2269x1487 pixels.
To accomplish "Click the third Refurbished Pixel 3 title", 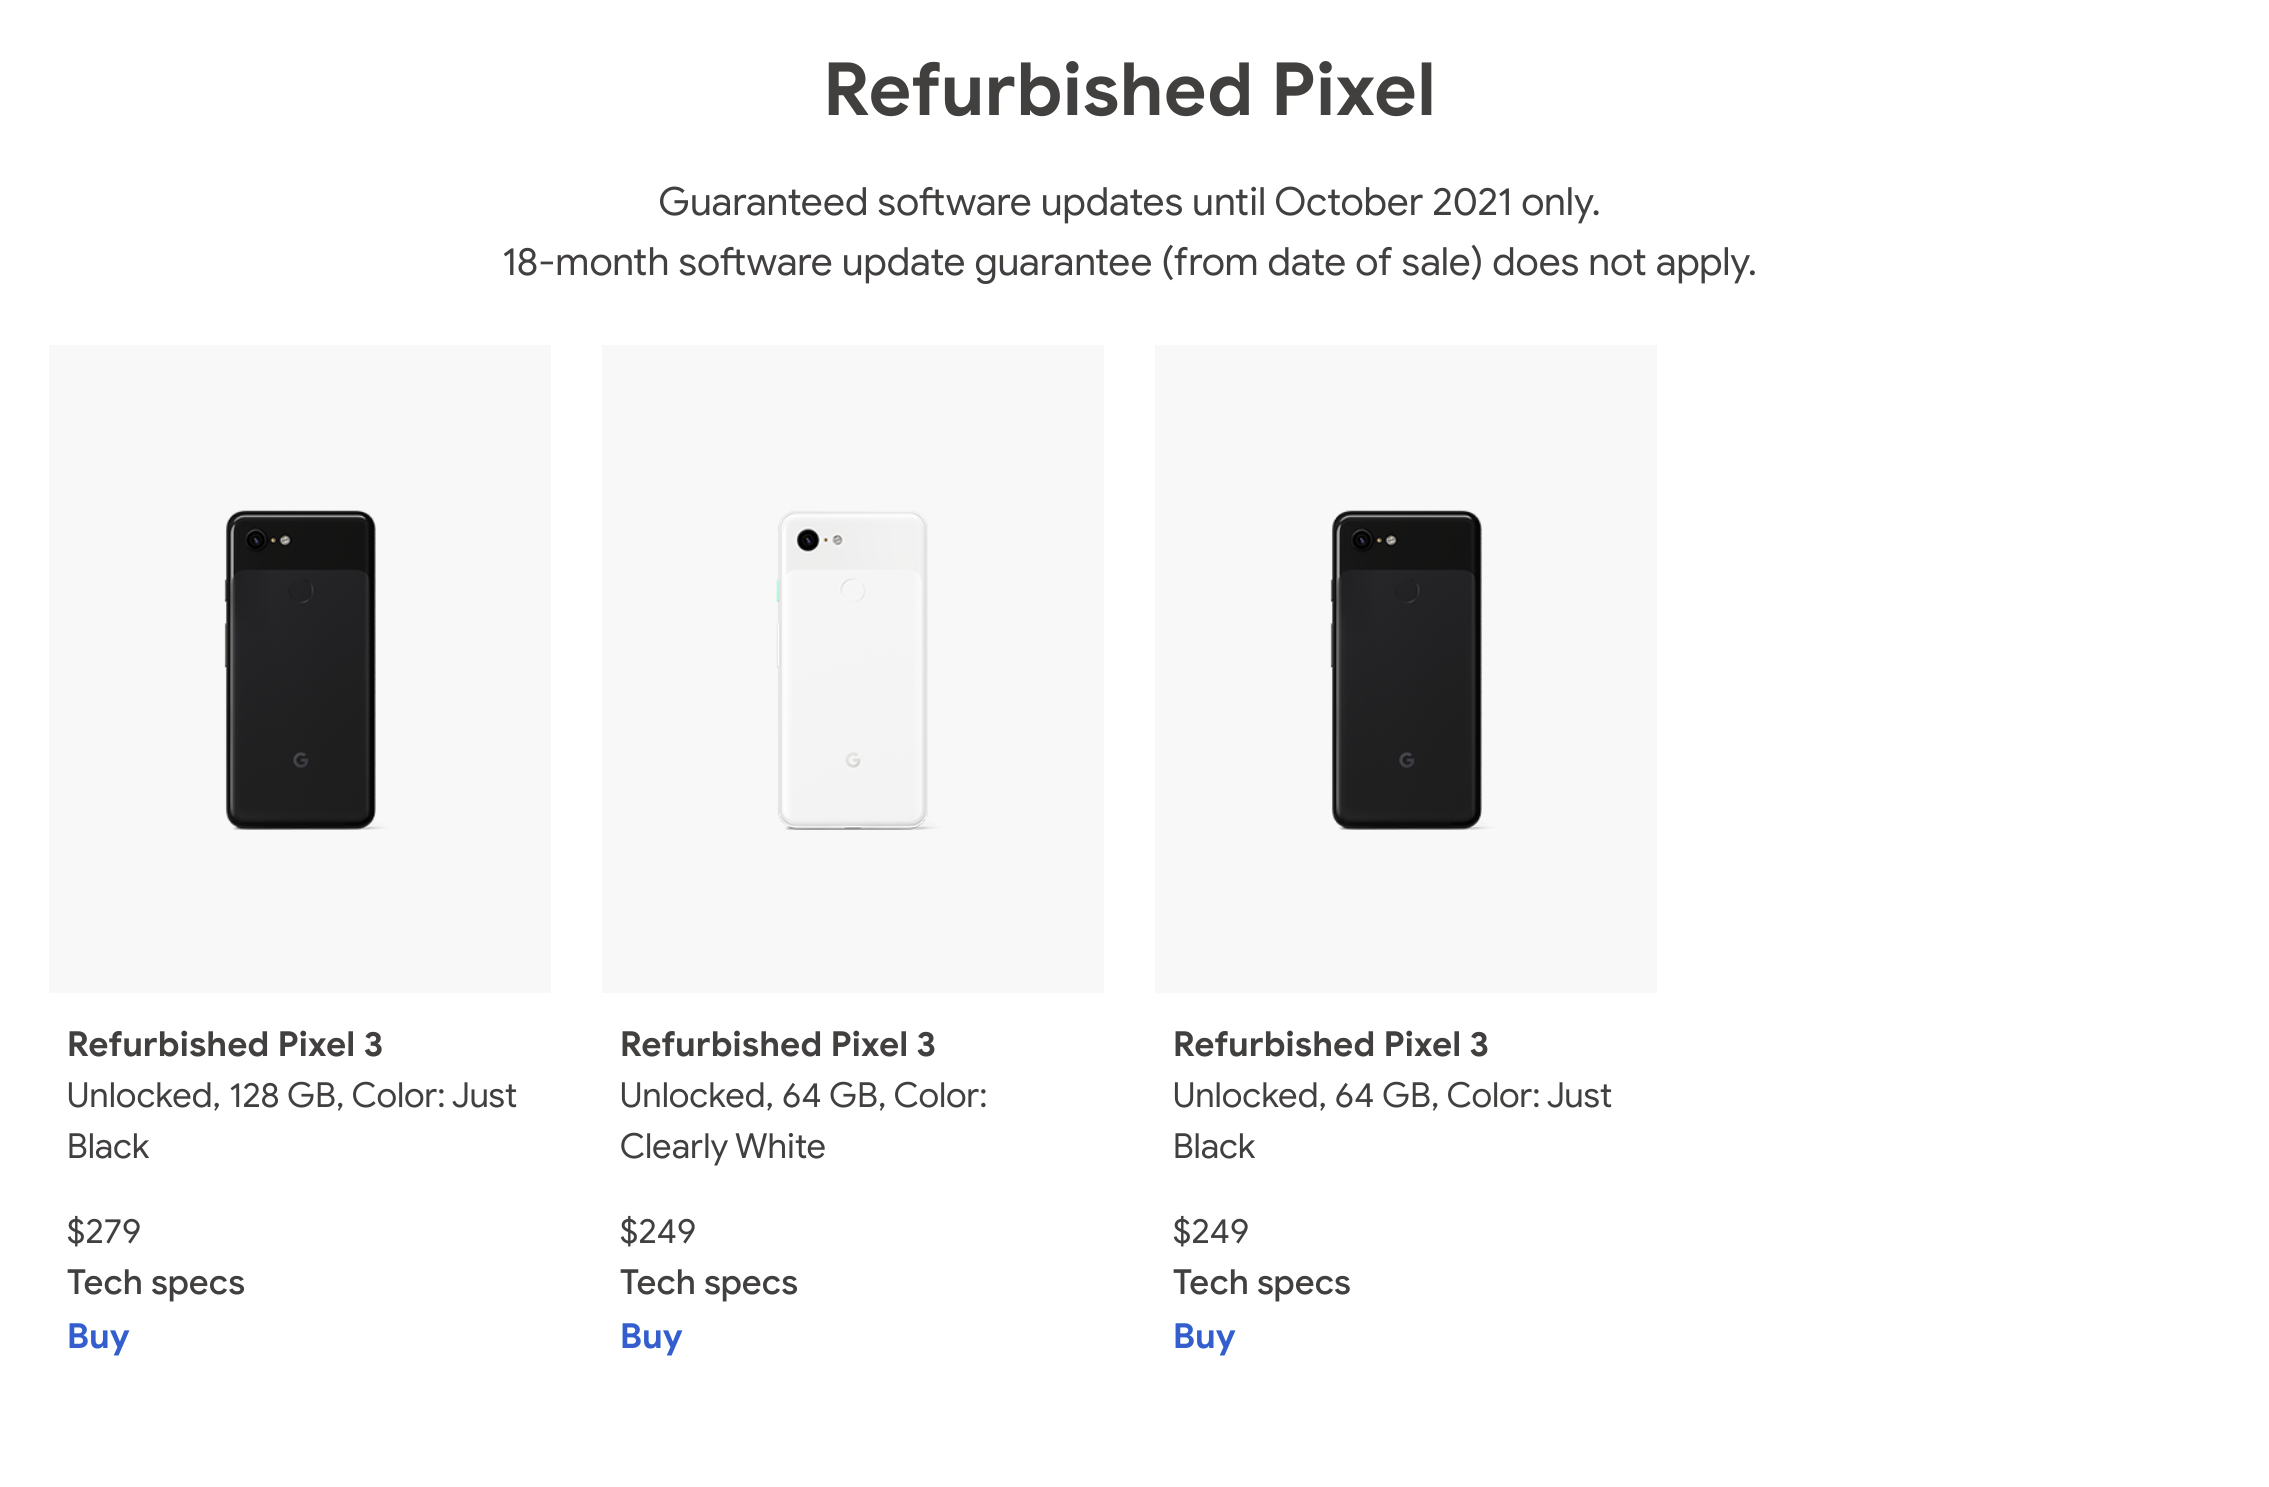I will click(x=1332, y=1045).
